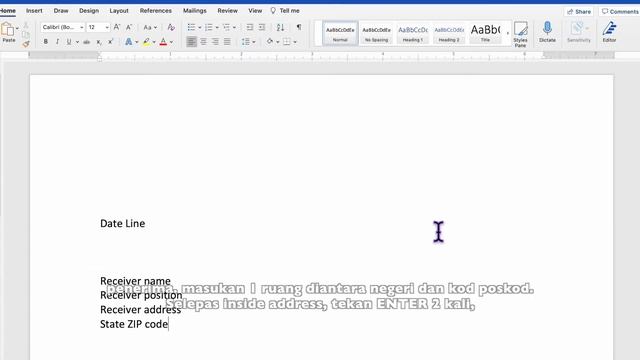
Task: Open highlight color picker arrow
Action: (154, 42)
